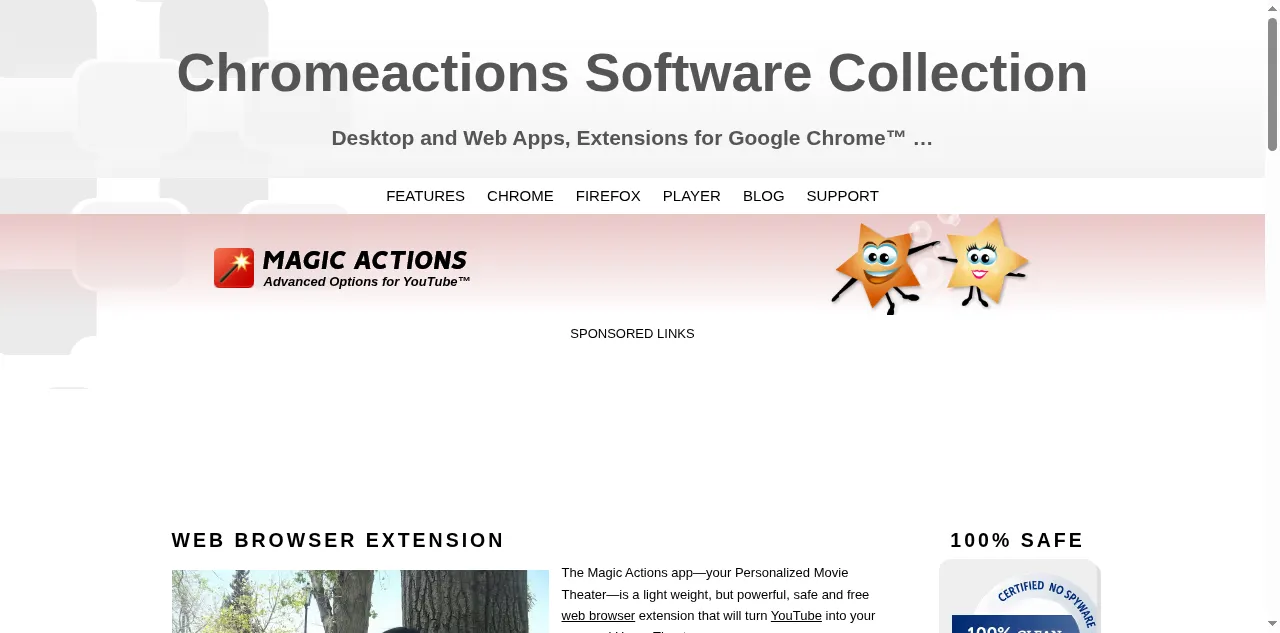Open the SUPPORT menu item
Image resolution: width=1280 pixels, height=633 pixels.
(x=842, y=196)
